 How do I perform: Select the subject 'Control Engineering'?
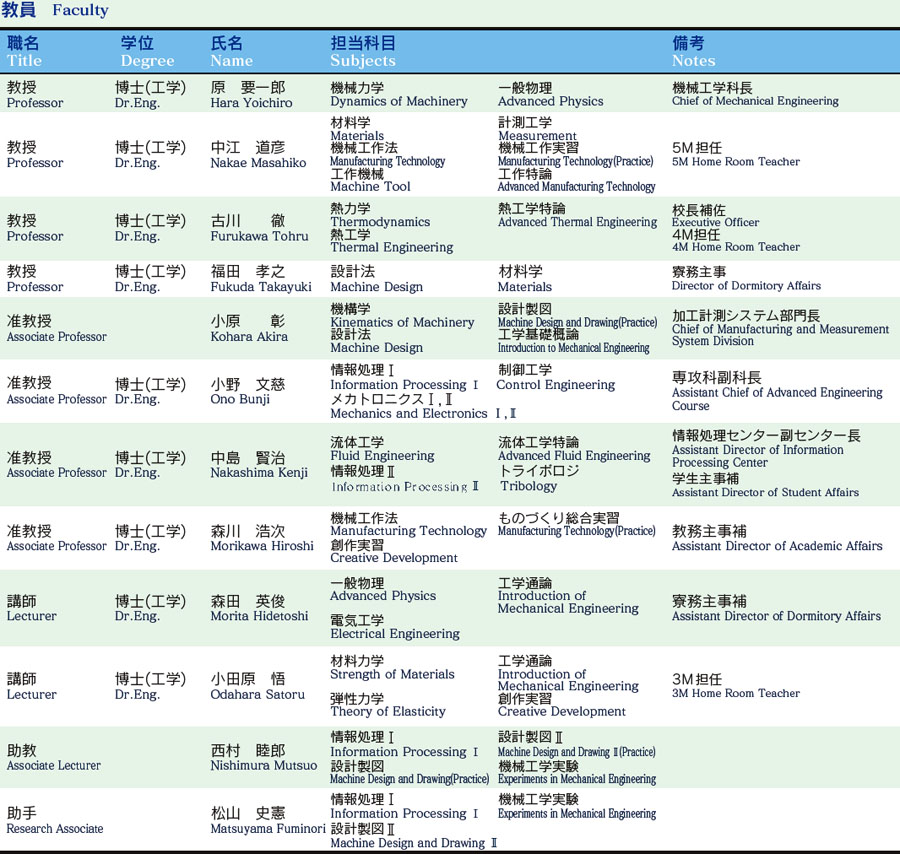tap(556, 385)
